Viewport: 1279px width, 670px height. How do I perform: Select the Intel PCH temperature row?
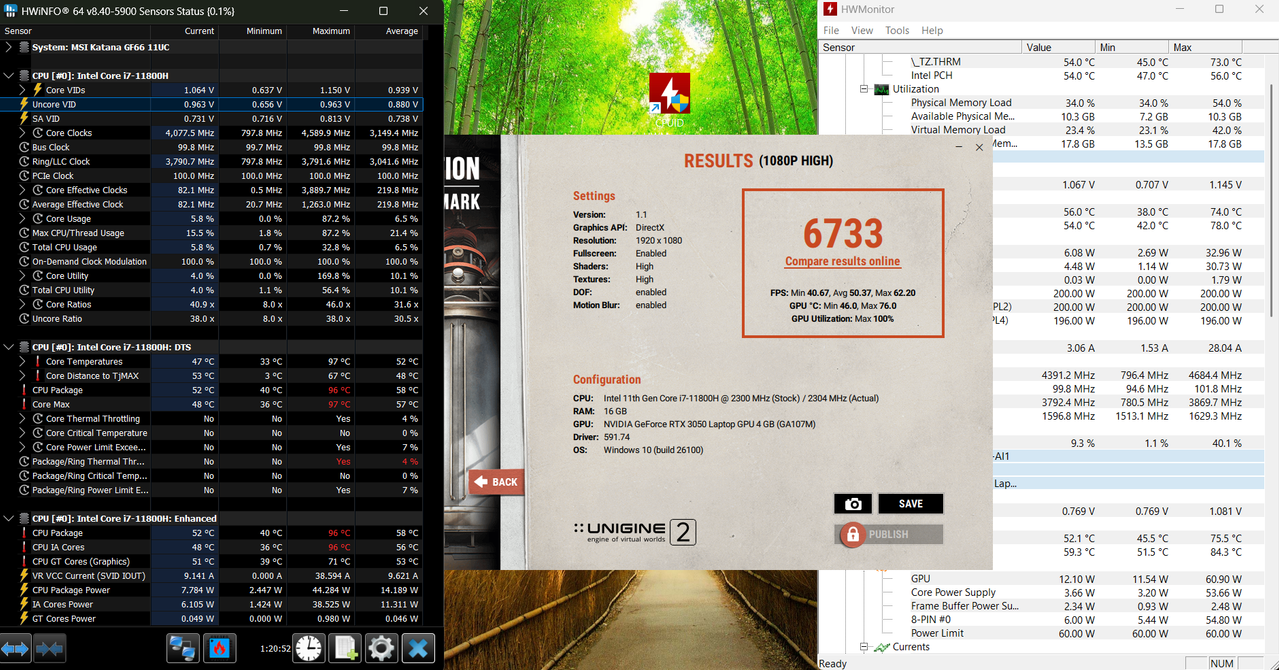[1041, 76]
